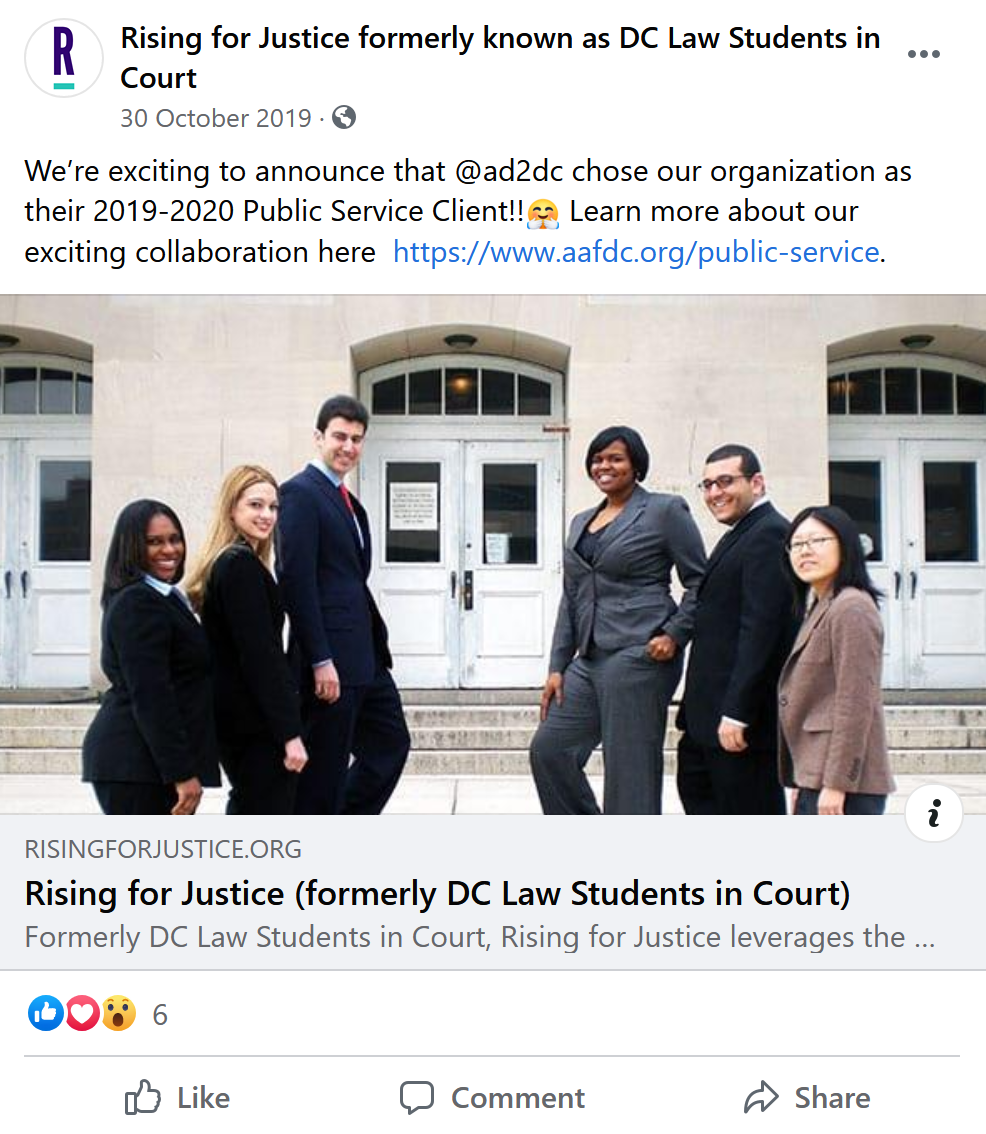Click the arrow Share icon

pyautogui.click(x=761, y=1097)
